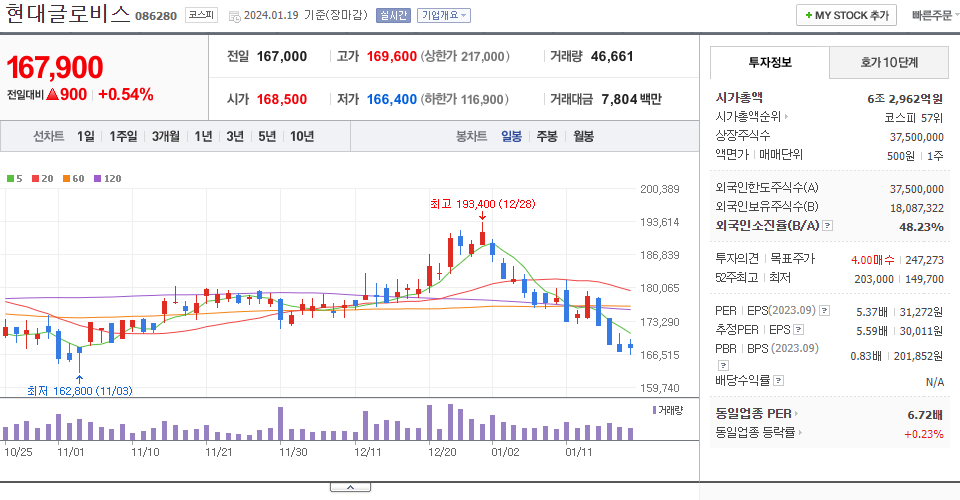The height and width of the screenshot is (500, 960).
Task: Click the target price 247,273
Action: coord(924,260)
